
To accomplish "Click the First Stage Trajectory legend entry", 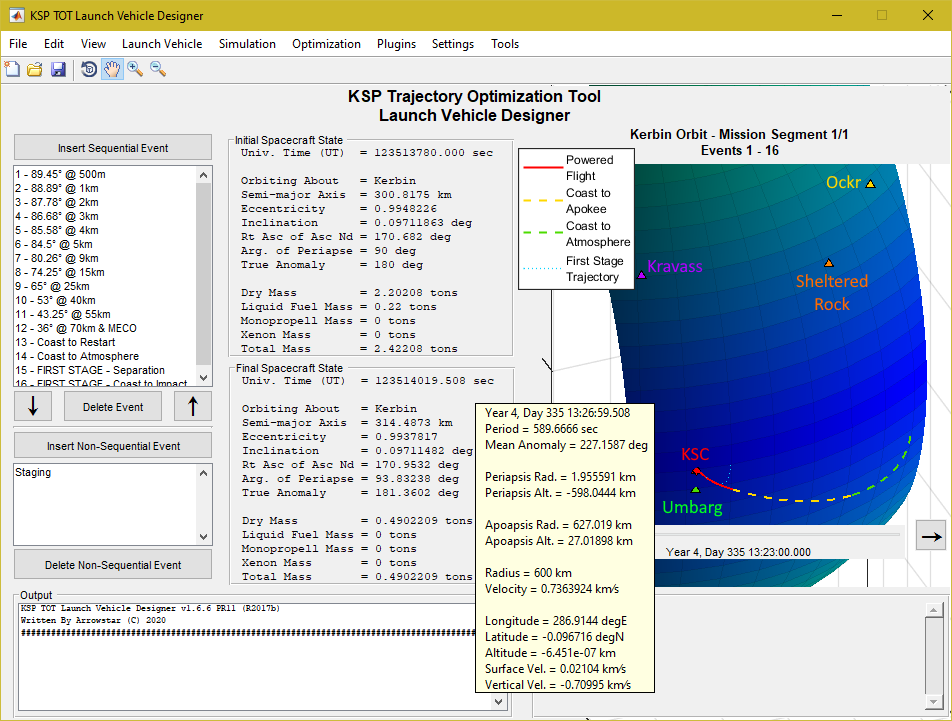I will pyautogui.click(x=577, y=269).
